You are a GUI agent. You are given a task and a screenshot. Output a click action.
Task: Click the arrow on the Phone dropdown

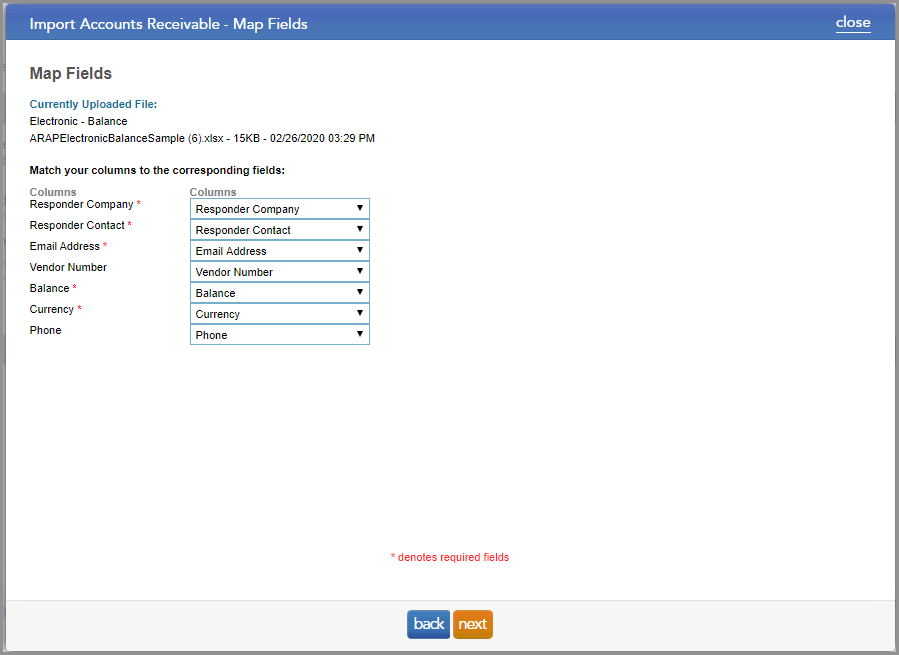click(360, 334)
